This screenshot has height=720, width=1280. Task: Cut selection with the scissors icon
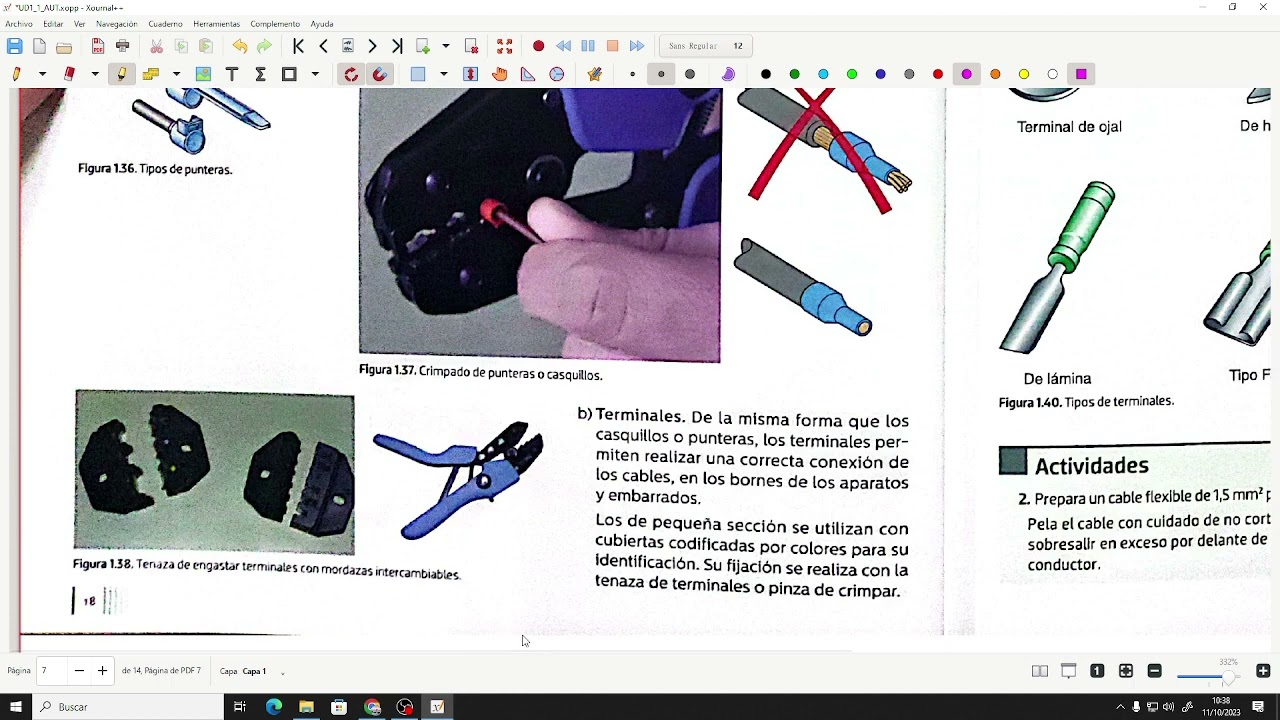pyautogui.click(x=157, y=46)
